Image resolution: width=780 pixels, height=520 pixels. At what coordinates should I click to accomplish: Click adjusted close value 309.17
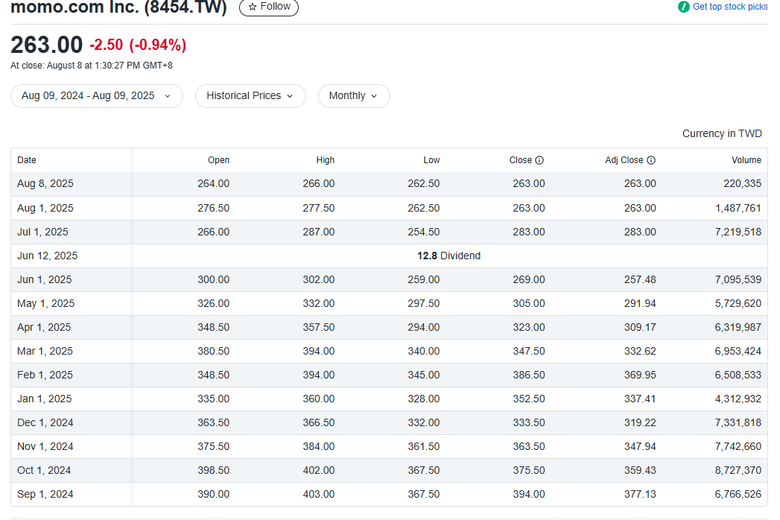640,327
